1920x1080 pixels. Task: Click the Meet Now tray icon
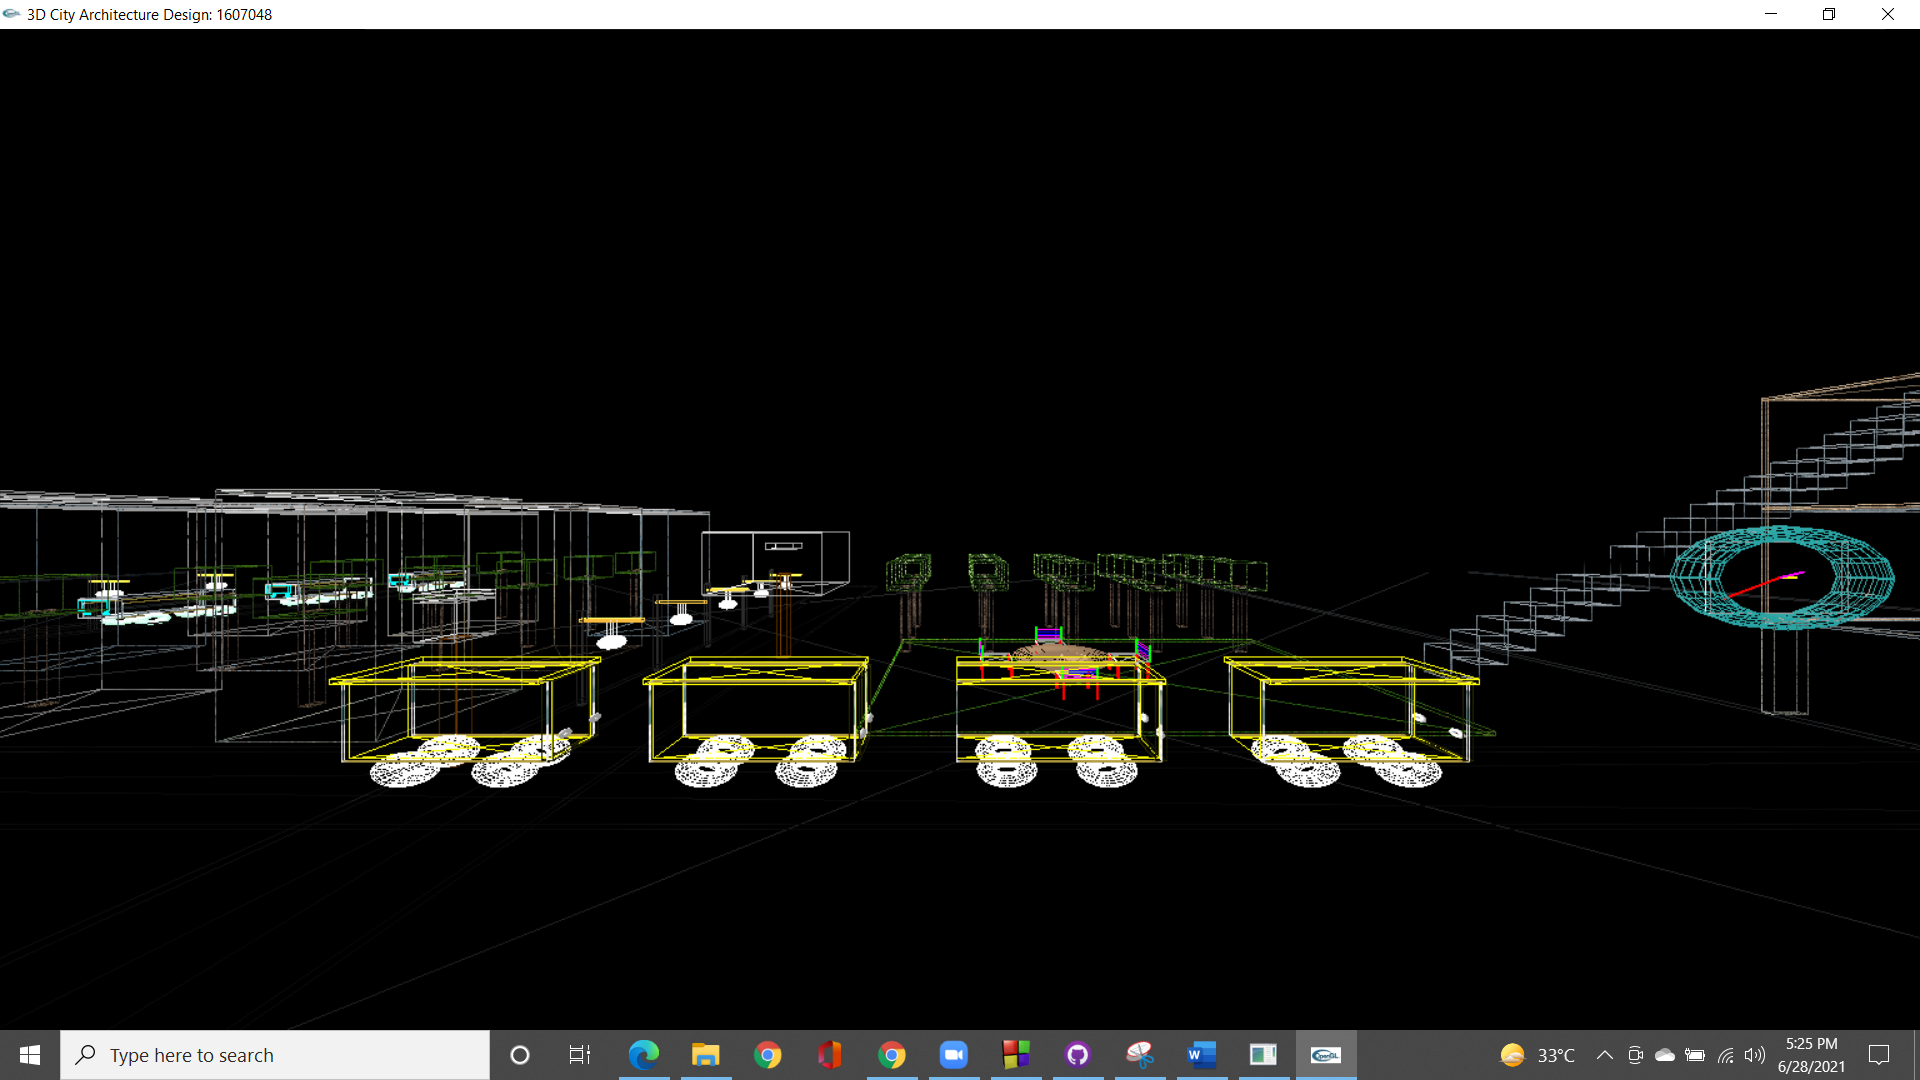[1636, 1055]
